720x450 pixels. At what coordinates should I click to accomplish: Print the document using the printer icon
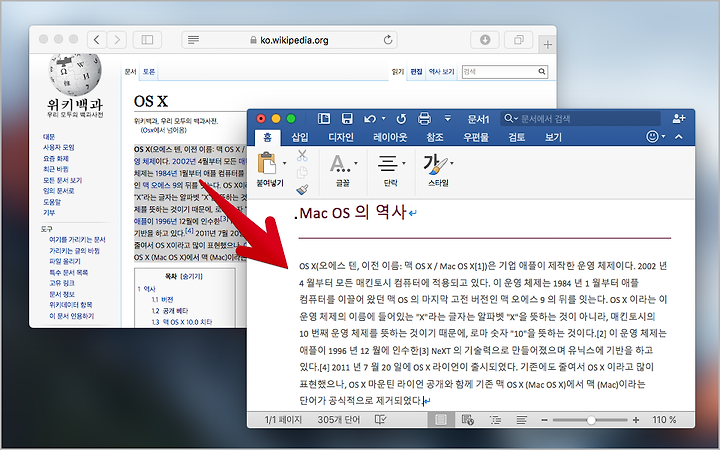(x=424, y=119)
